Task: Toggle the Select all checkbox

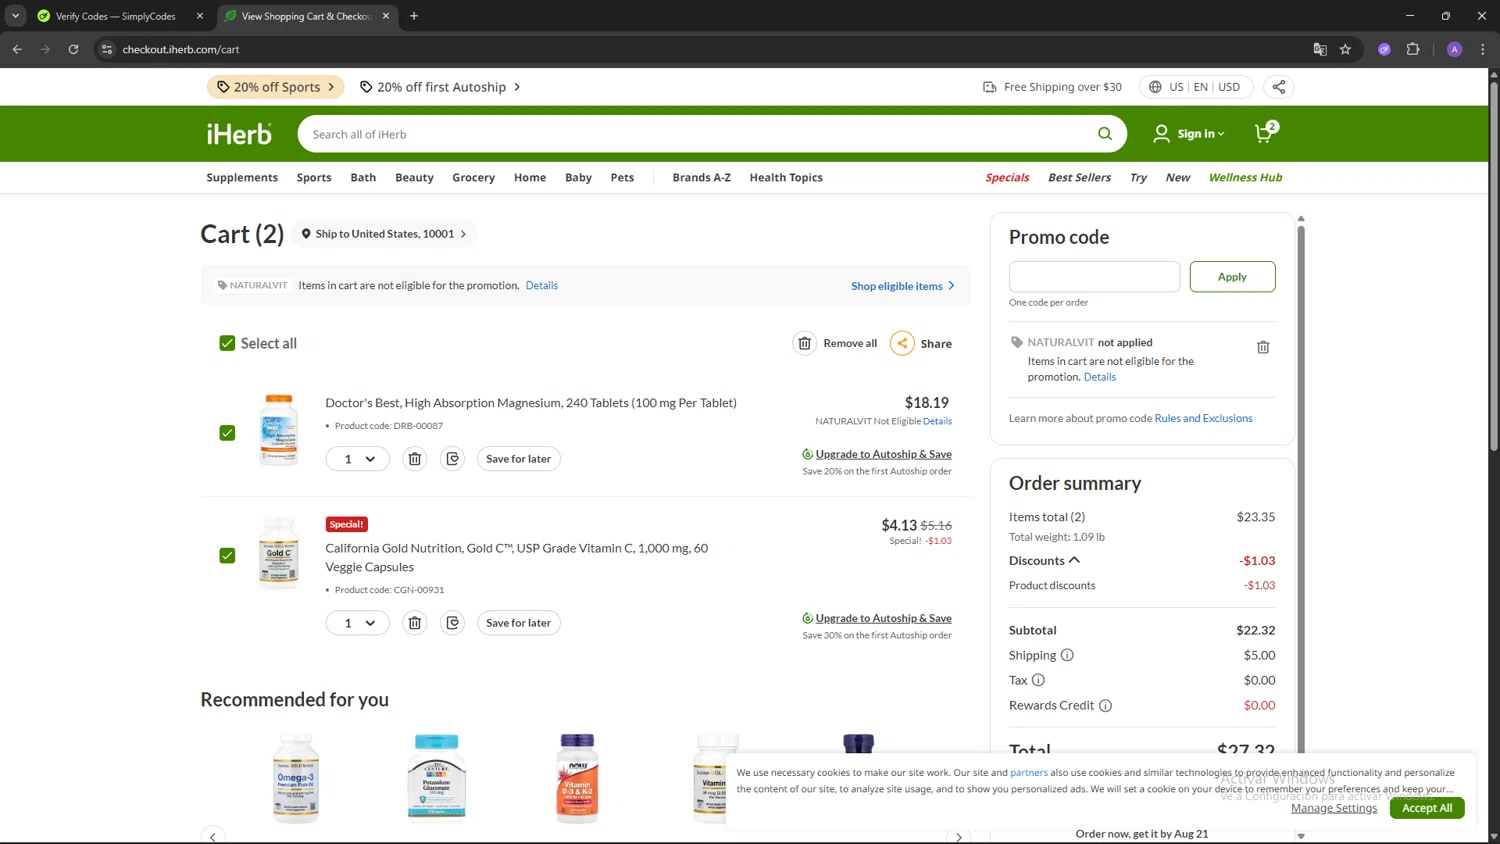Action: pyautogui.click(x=227, y=343)
